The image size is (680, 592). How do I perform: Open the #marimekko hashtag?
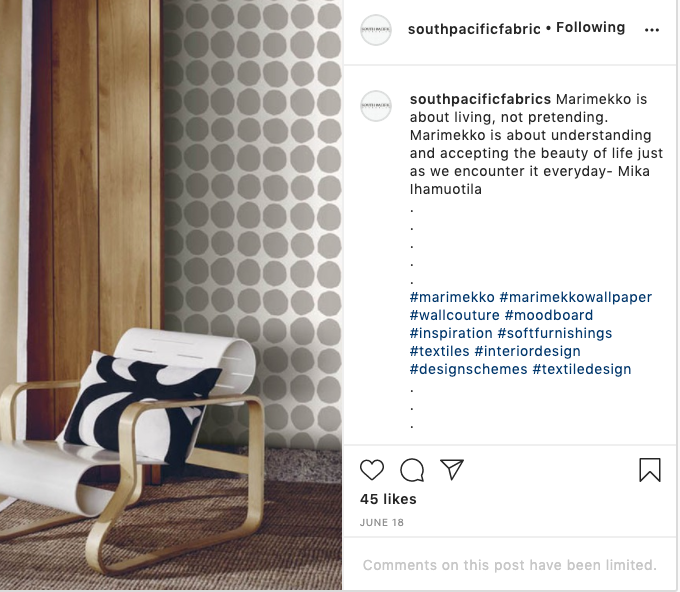tap(452, 297)
